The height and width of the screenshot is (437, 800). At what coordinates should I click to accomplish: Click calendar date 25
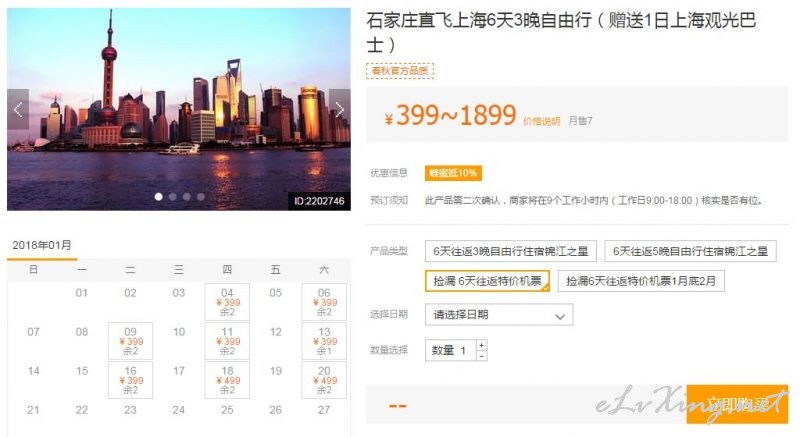pyautogui.click(x=227, y=409)
